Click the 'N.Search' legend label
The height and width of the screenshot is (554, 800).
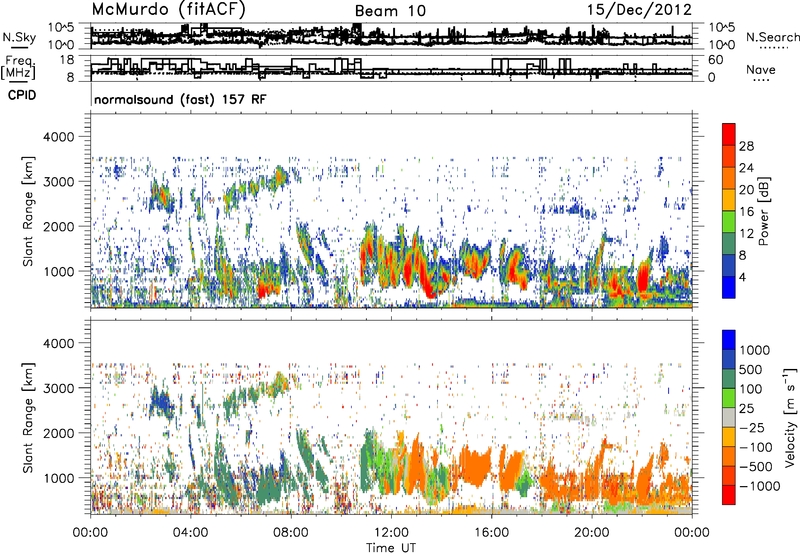(x=772, y=37)
